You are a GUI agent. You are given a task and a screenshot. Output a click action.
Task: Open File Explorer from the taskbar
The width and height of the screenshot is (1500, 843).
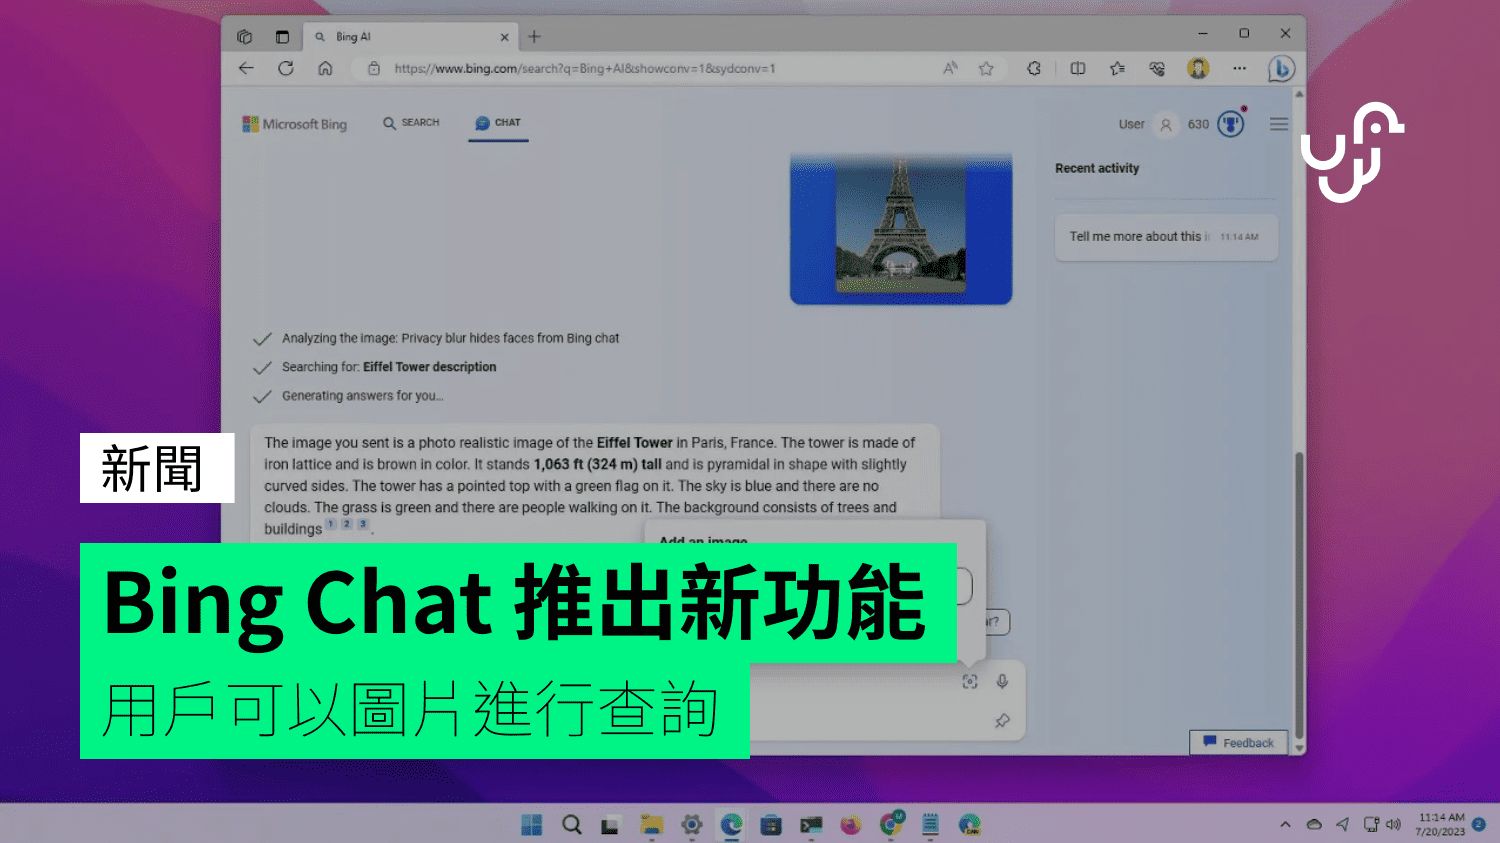click(652, 825)
